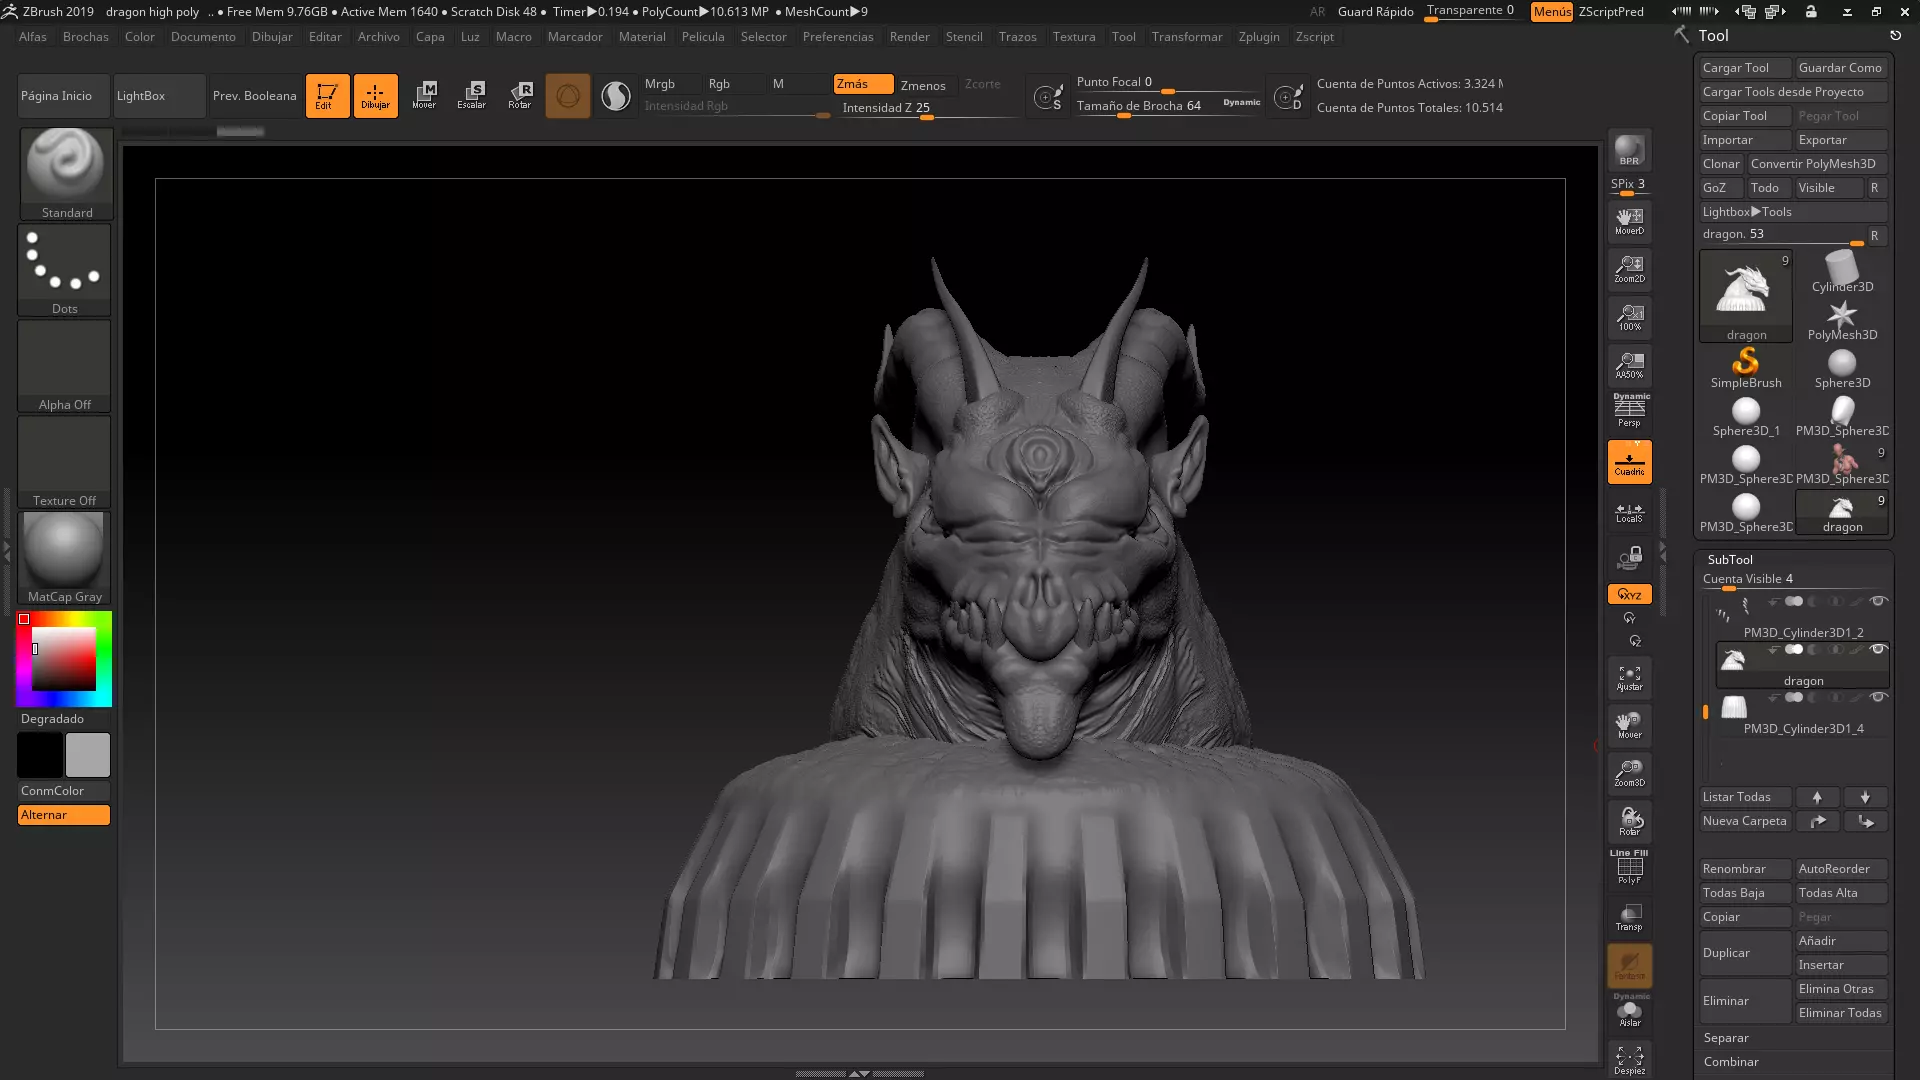Expand the Lightbox Tools section
The width and height of the screenshot is (1920, 1080).
point(1746,212)
